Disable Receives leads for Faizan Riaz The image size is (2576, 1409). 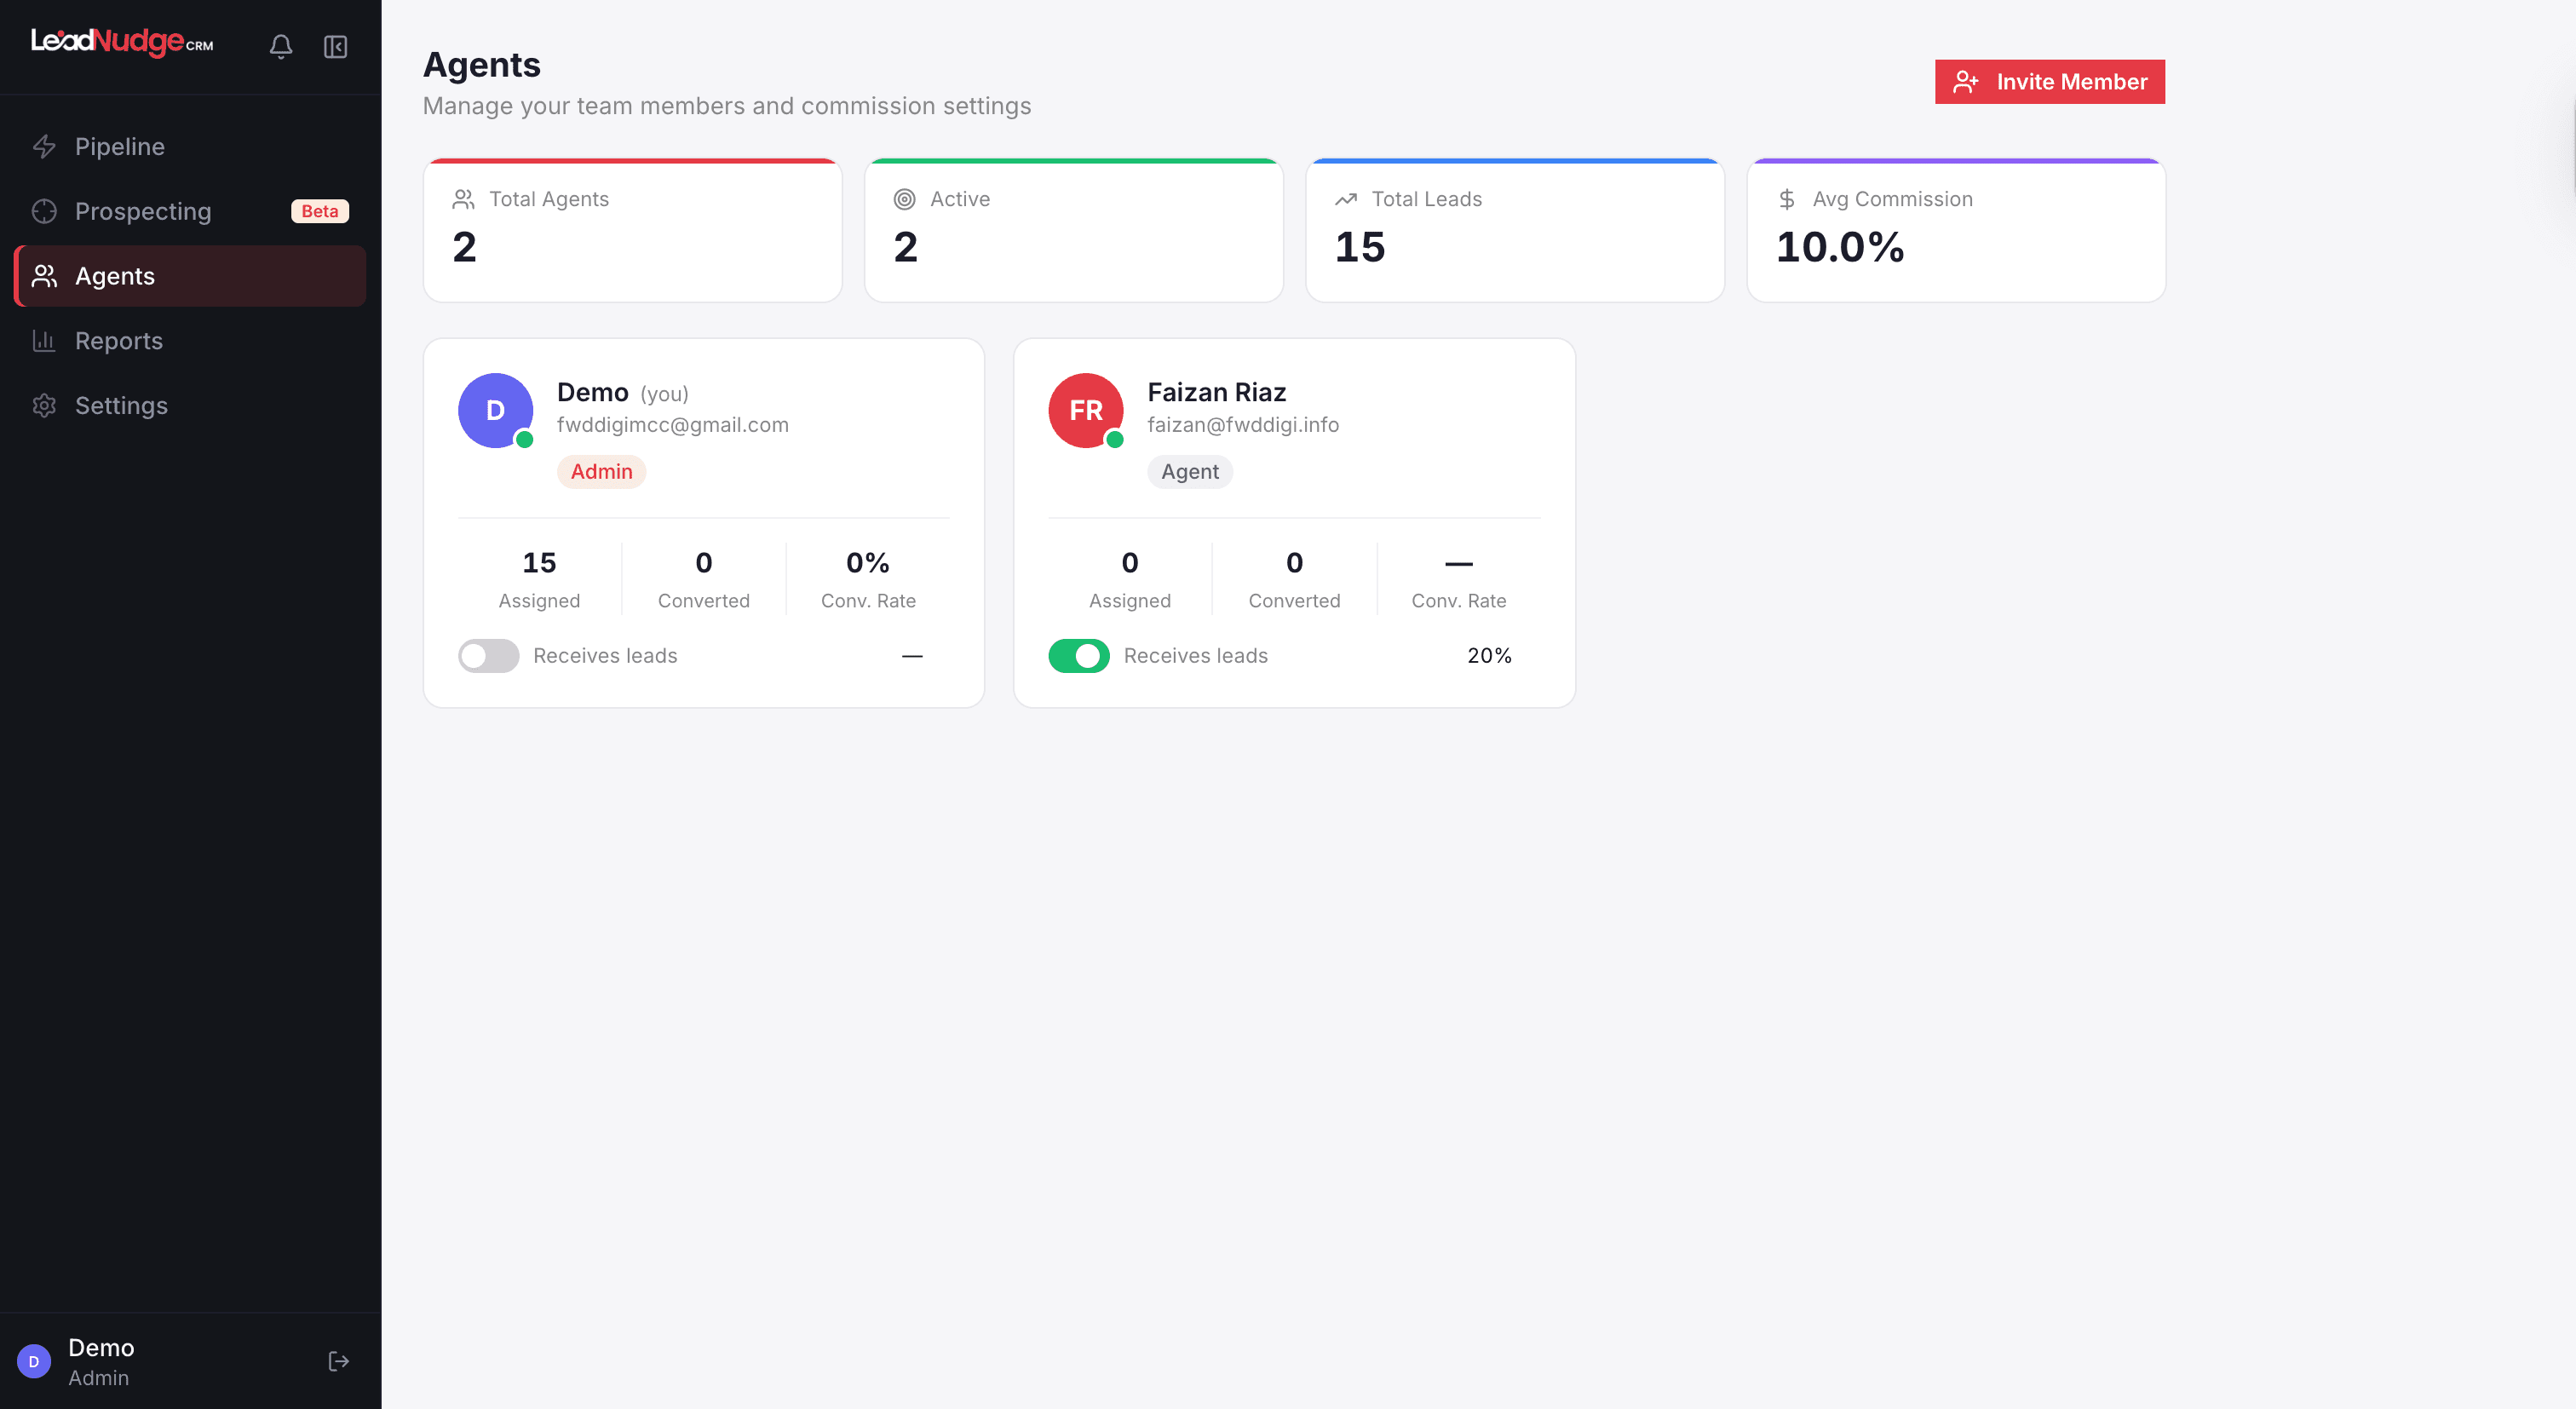[1079, 656]
